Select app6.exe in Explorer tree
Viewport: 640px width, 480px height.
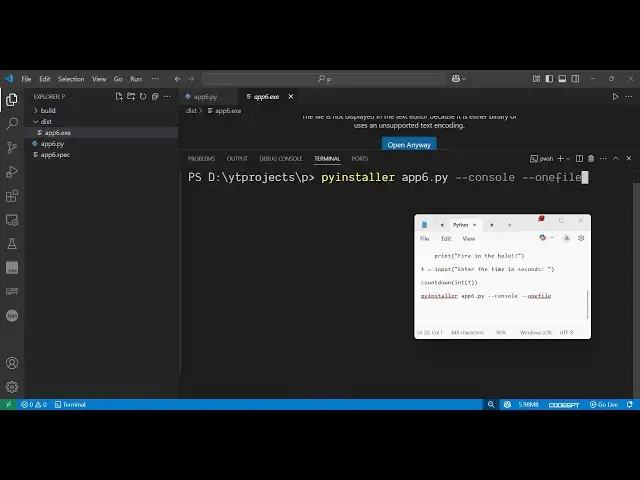tap(101, 133)
